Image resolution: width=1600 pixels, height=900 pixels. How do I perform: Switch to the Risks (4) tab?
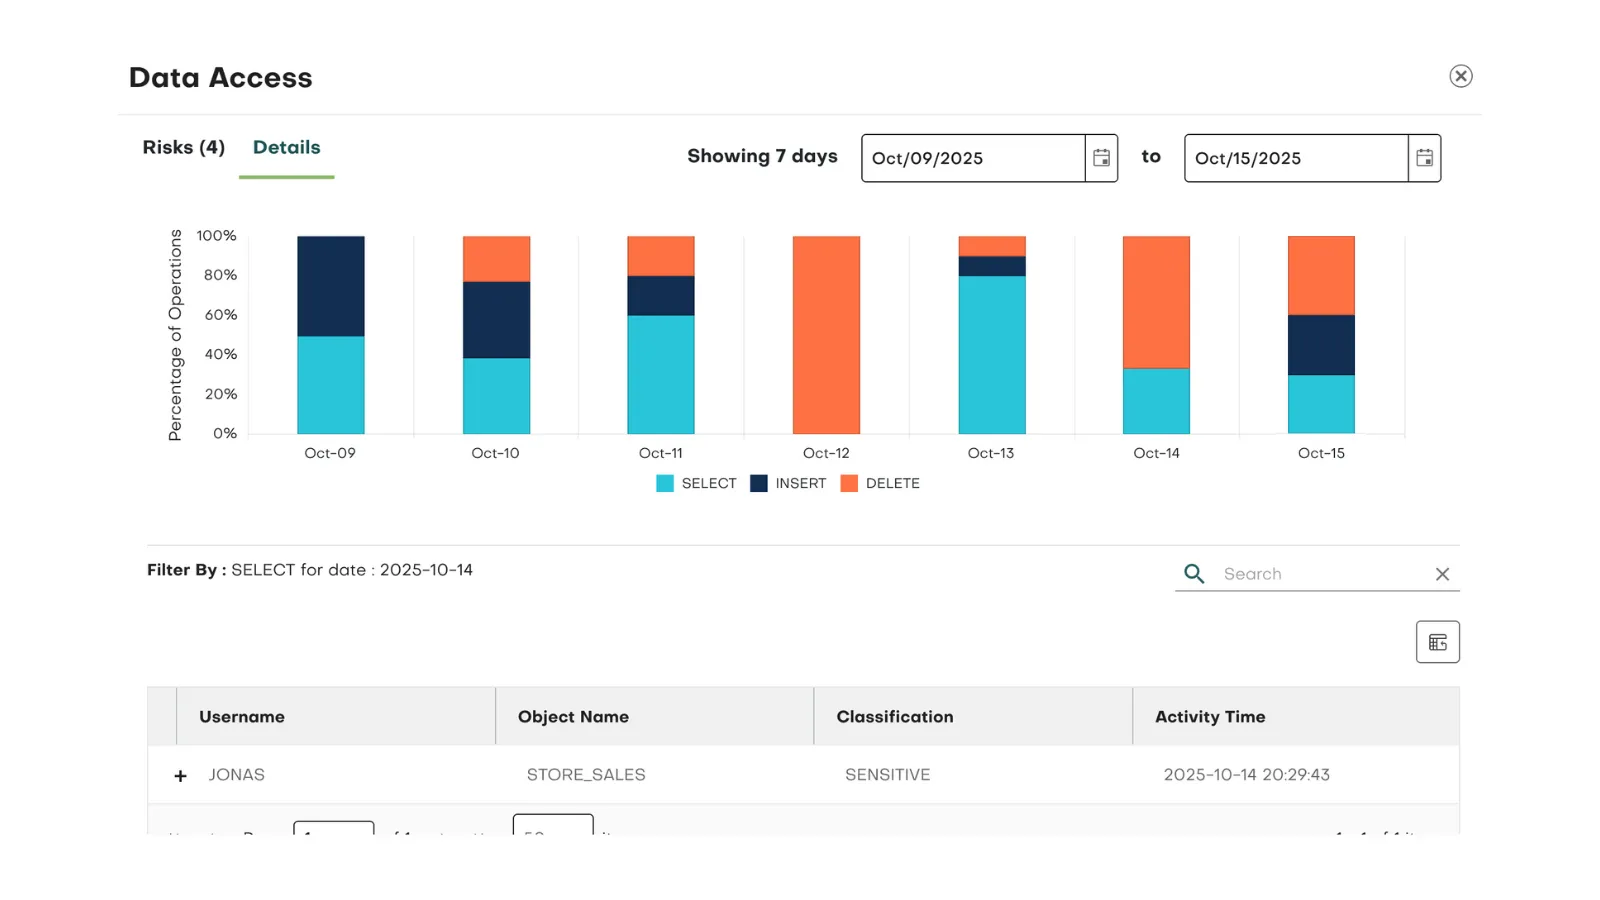(x=183, y=147)
